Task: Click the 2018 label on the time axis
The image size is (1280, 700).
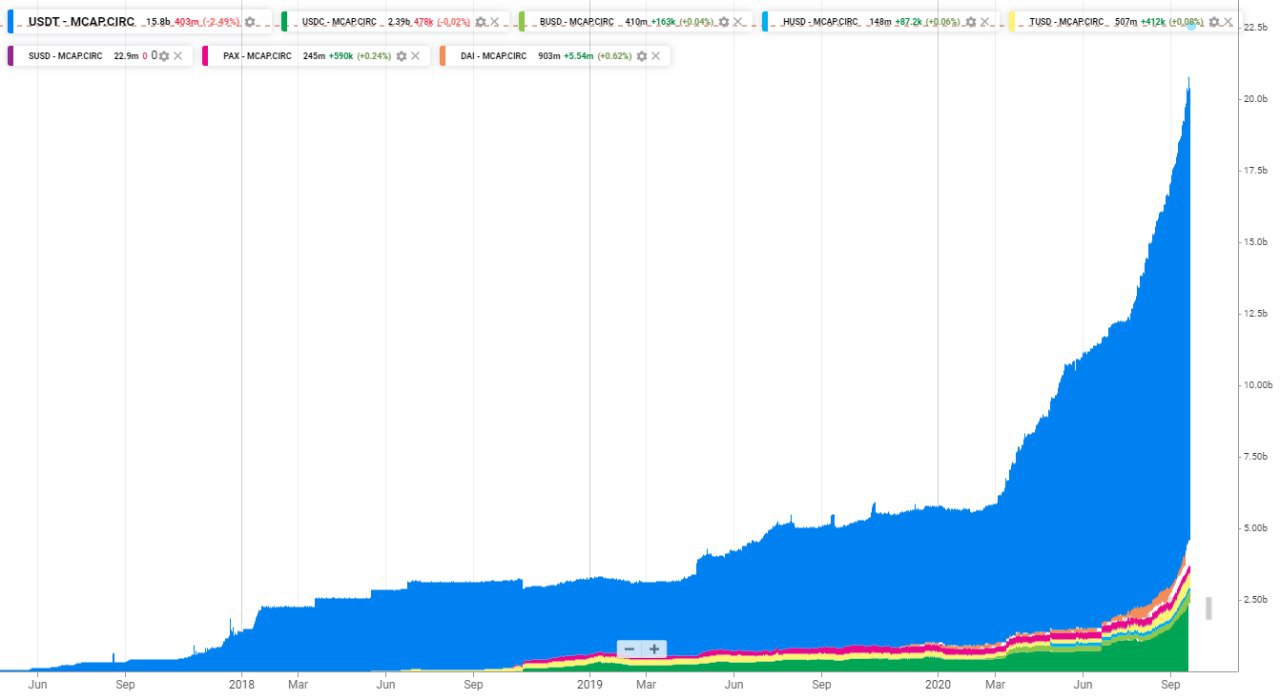Action: (242, 685)
